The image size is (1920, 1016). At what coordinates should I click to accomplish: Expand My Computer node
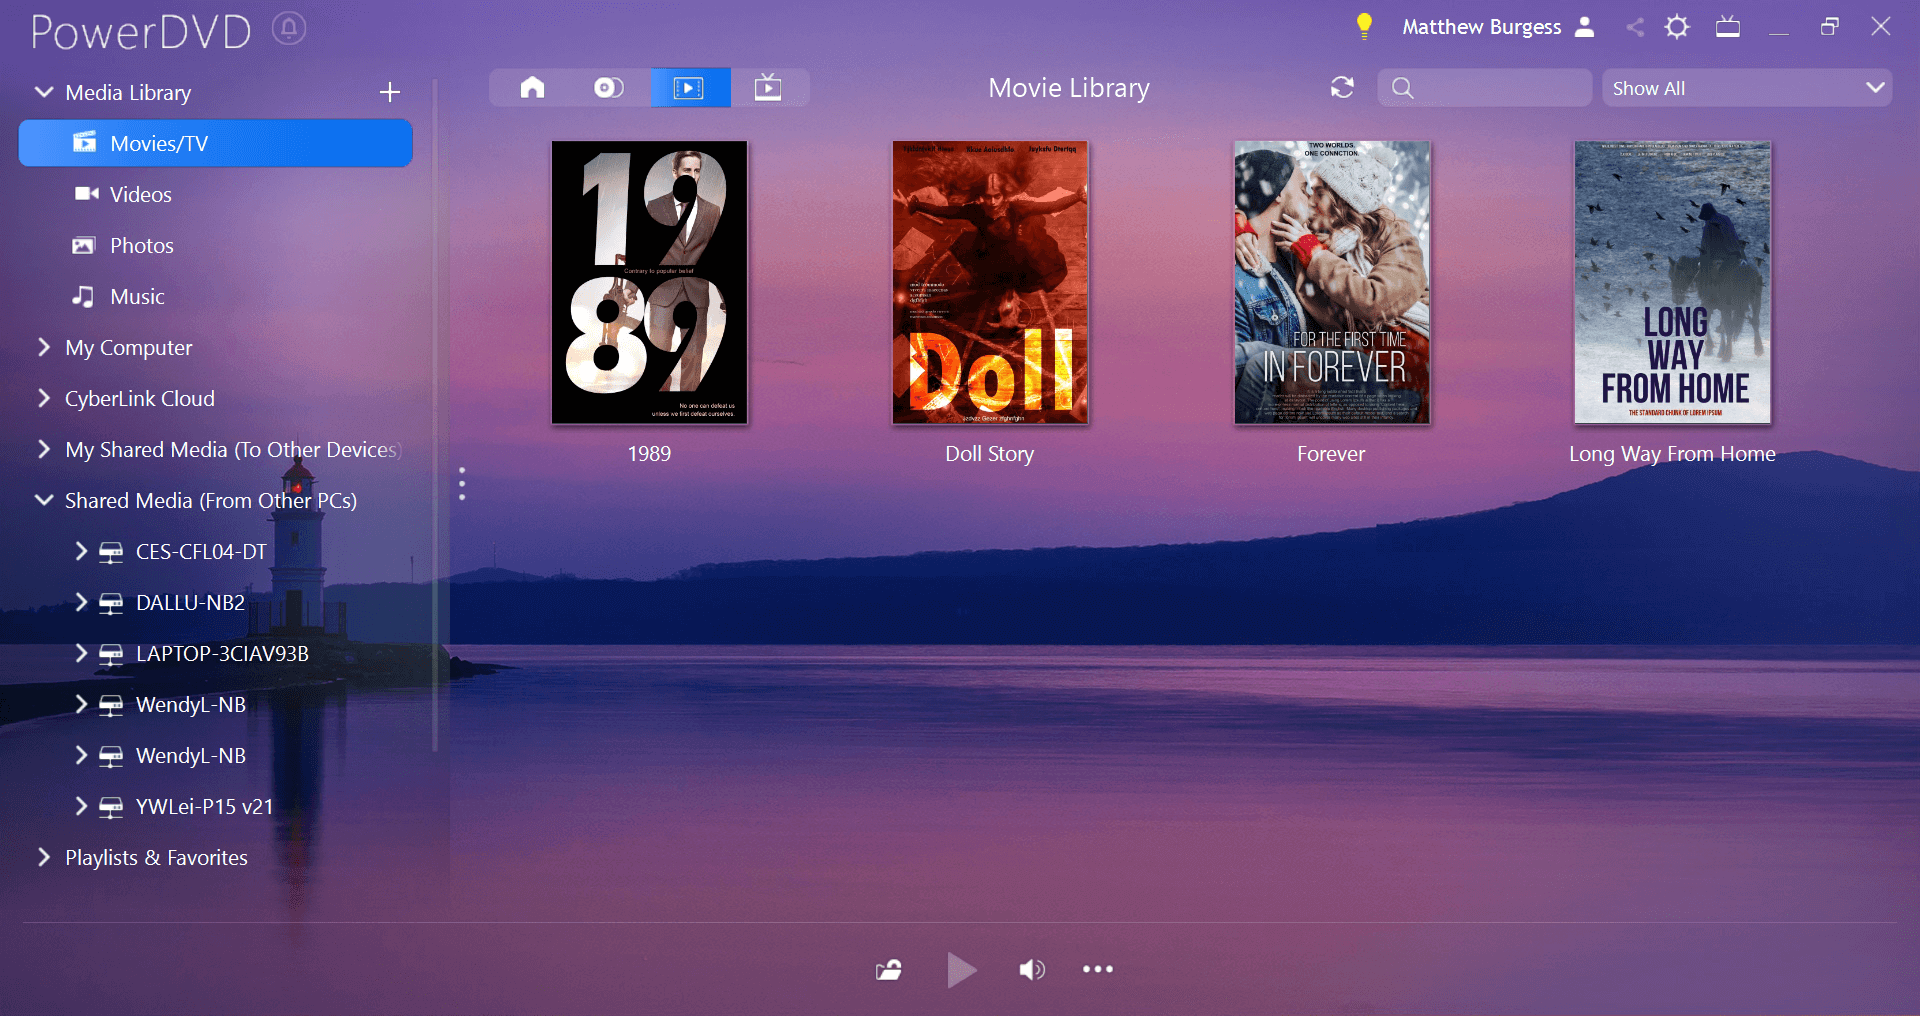(x=44, y=347)
